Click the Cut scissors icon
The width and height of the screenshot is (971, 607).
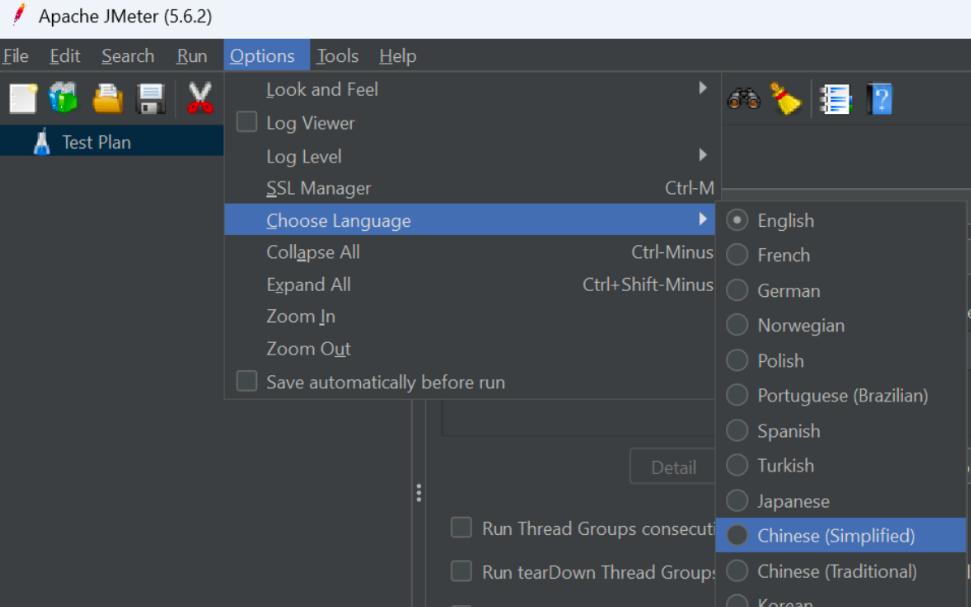pos(200,98)
